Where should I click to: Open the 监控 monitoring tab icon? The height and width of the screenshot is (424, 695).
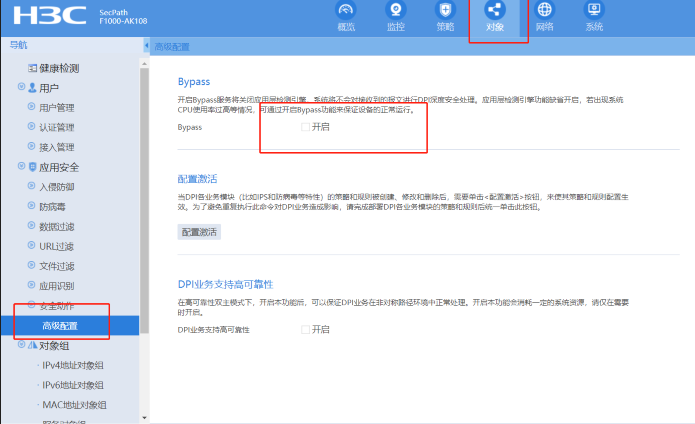click(395, 10)
